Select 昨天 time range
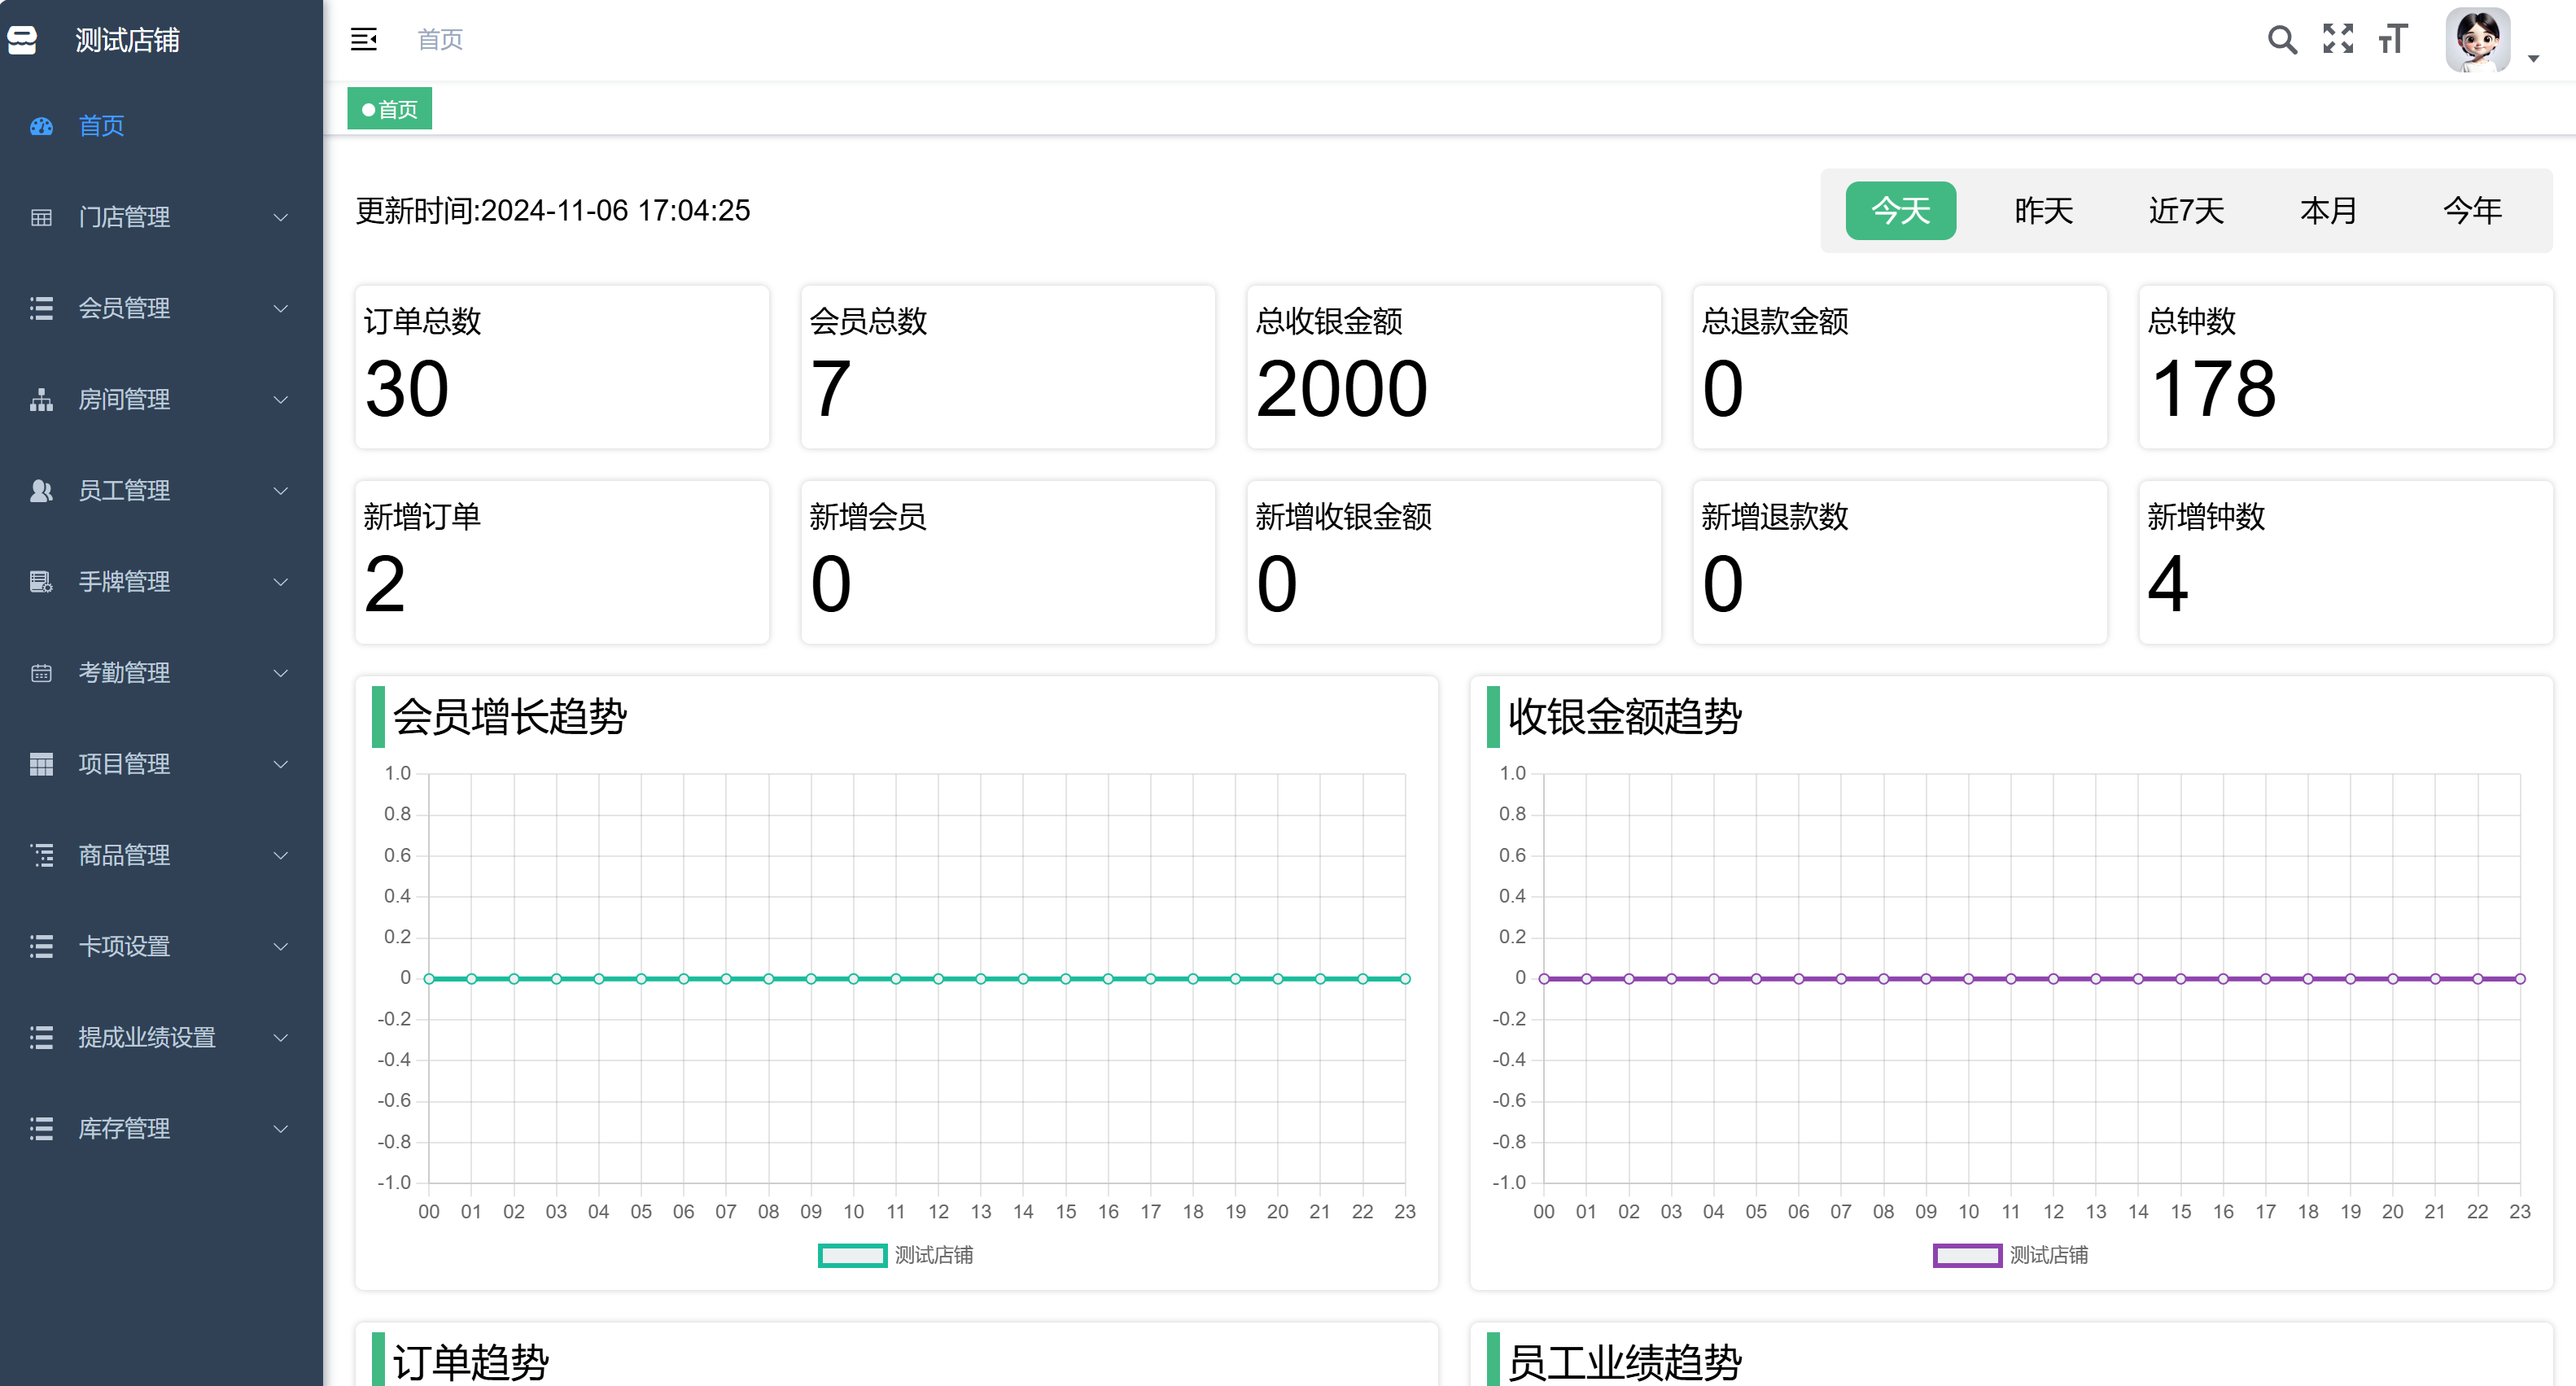 pyautogui.click(x=2044, y=211)
